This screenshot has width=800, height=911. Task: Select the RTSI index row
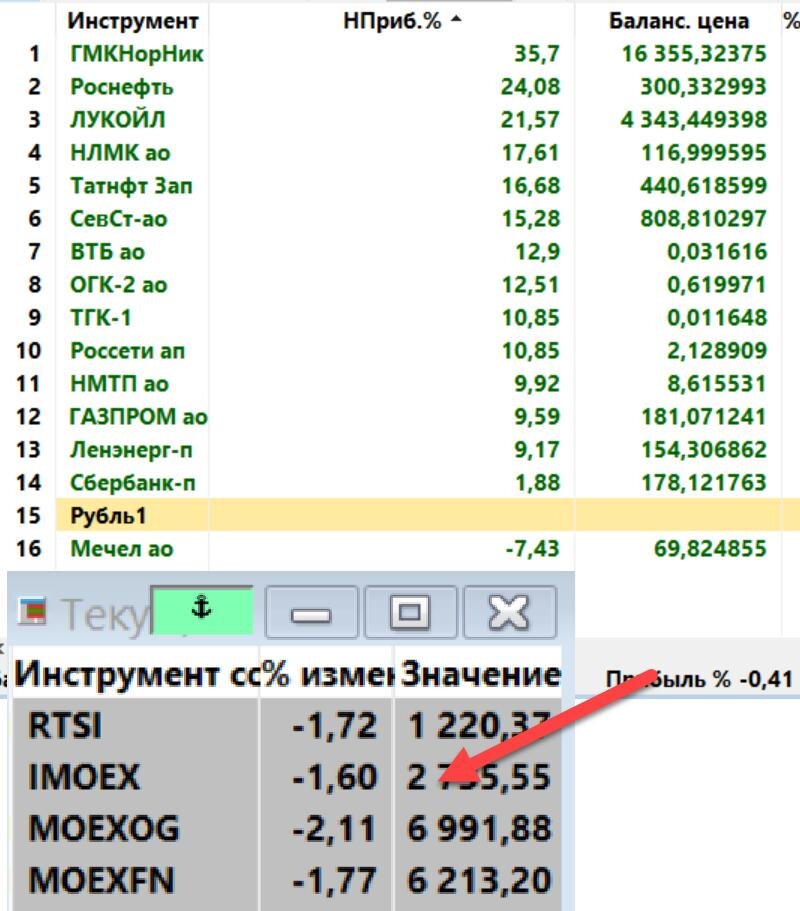pyautogui.click(x=287, y=726)
